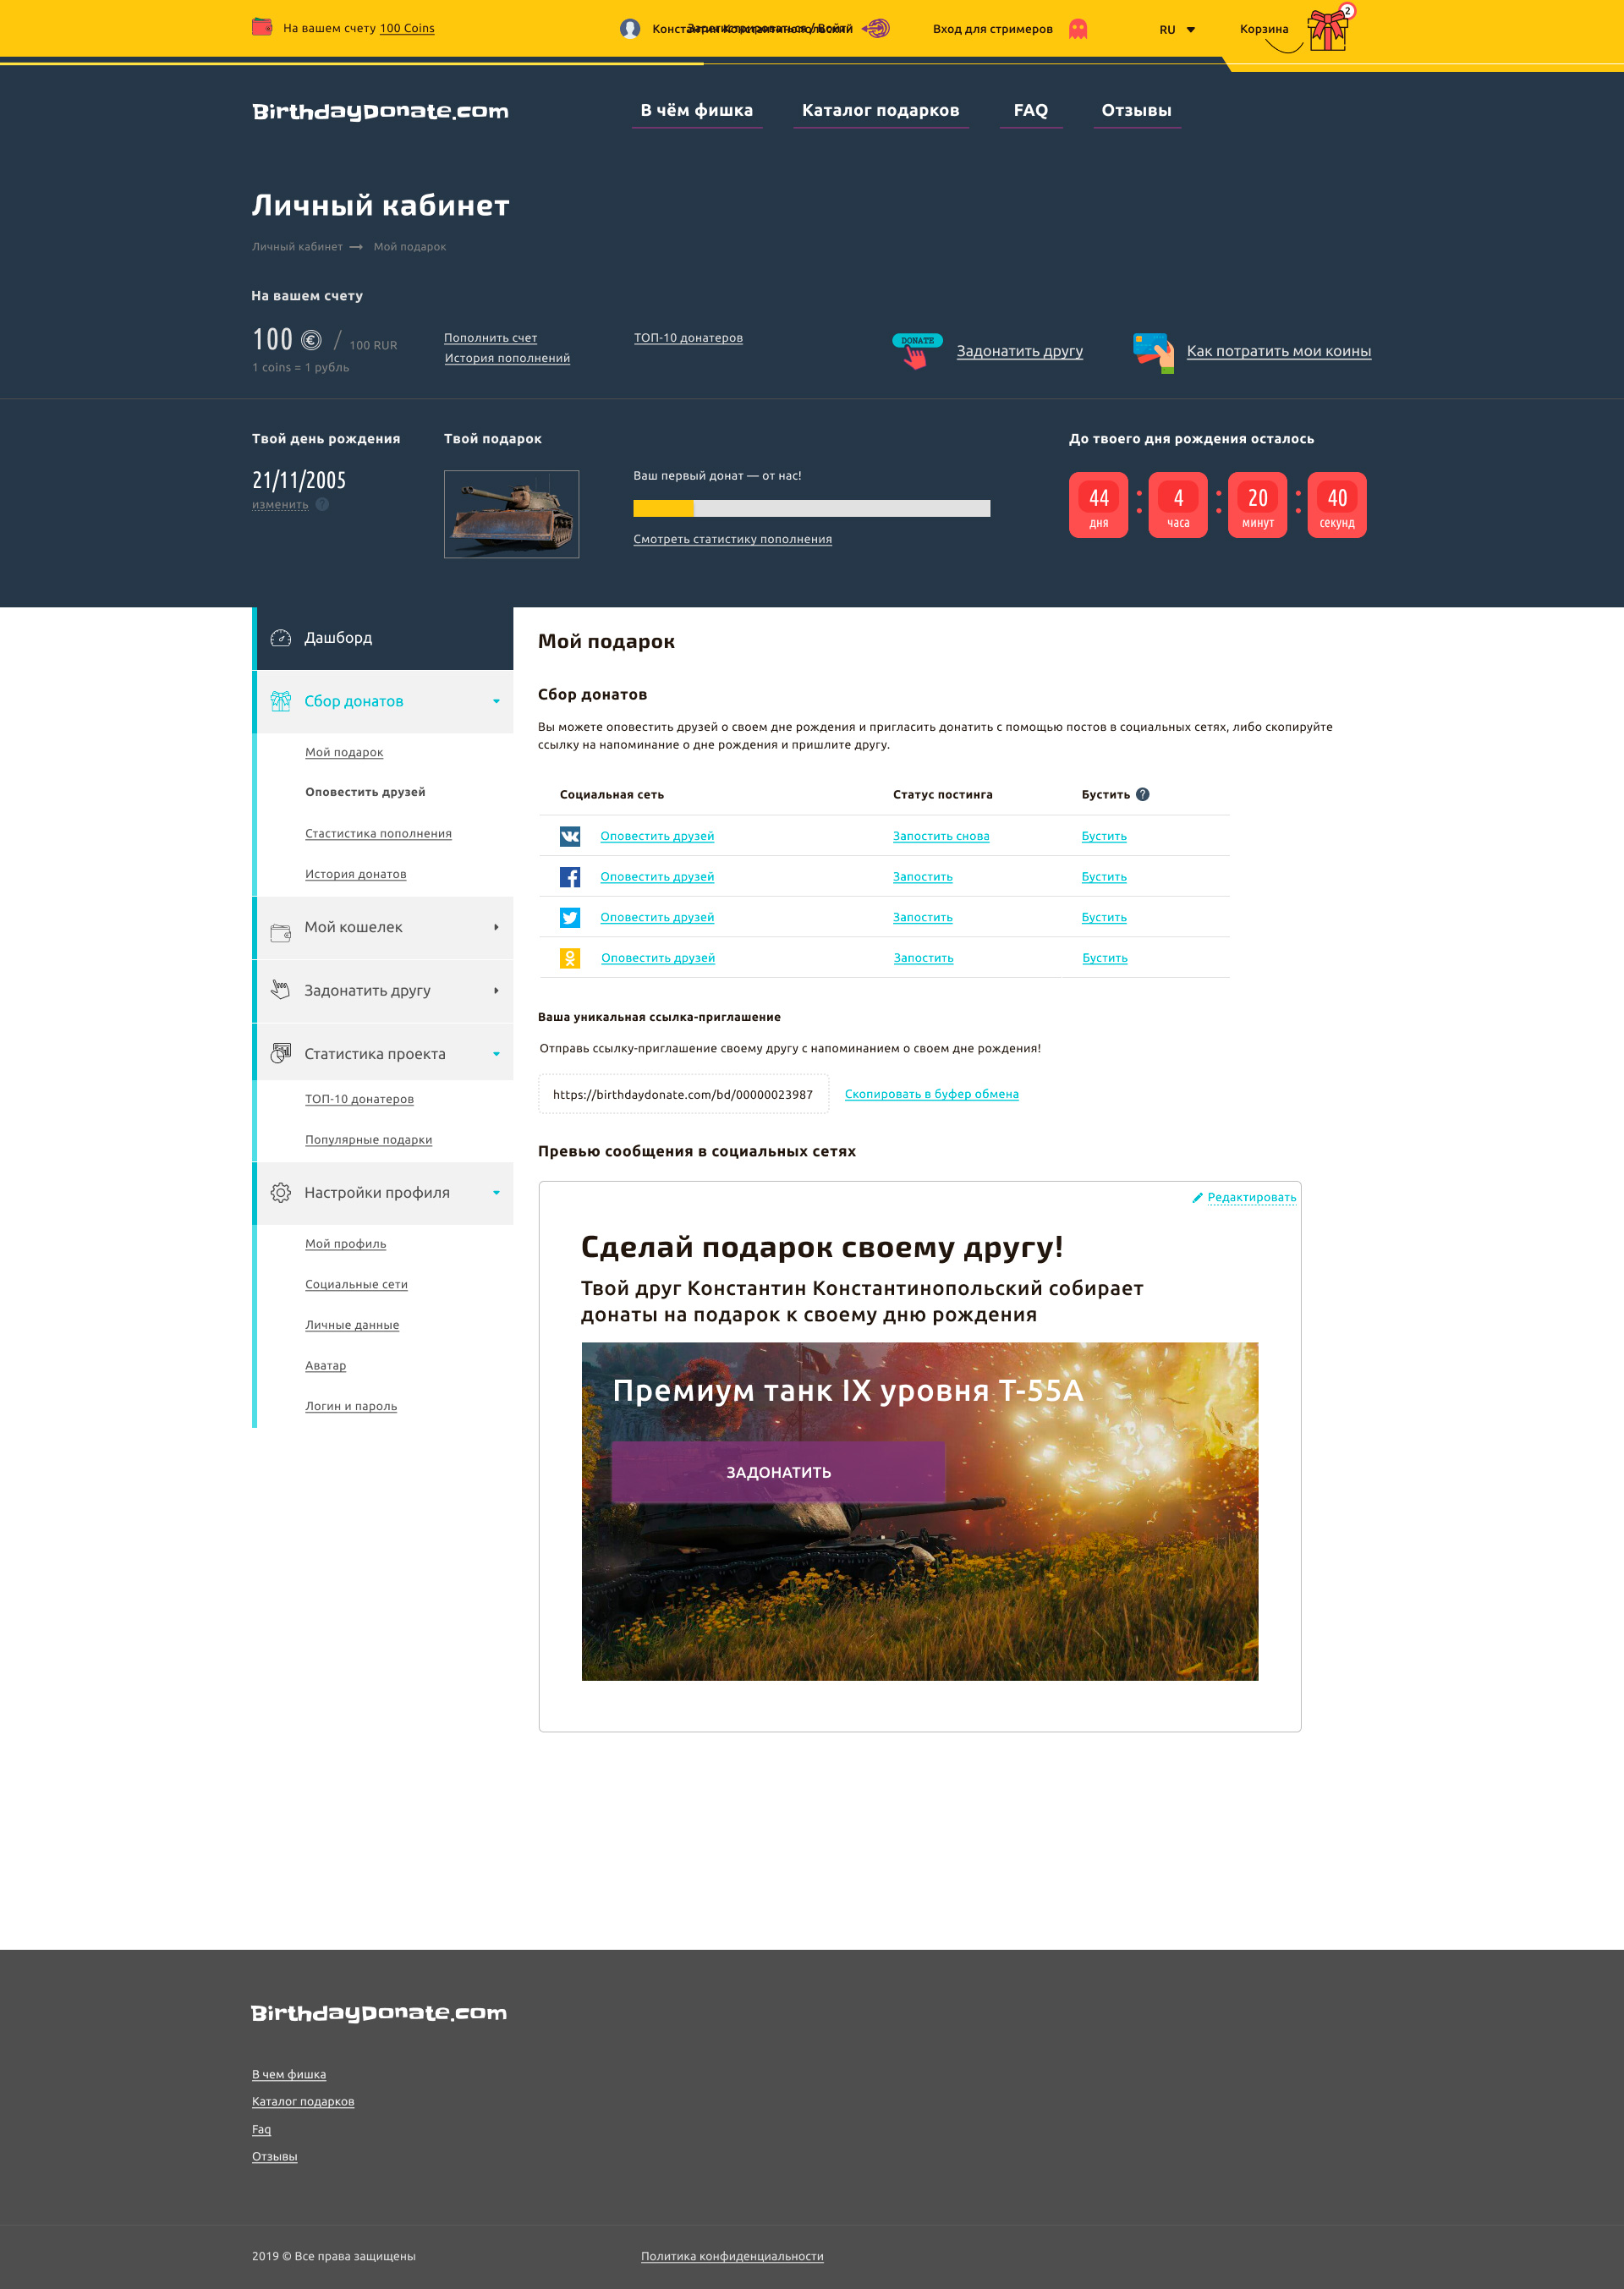Click the user avatar icon in the top bar

pyautogui.click(x=630, y=28)
